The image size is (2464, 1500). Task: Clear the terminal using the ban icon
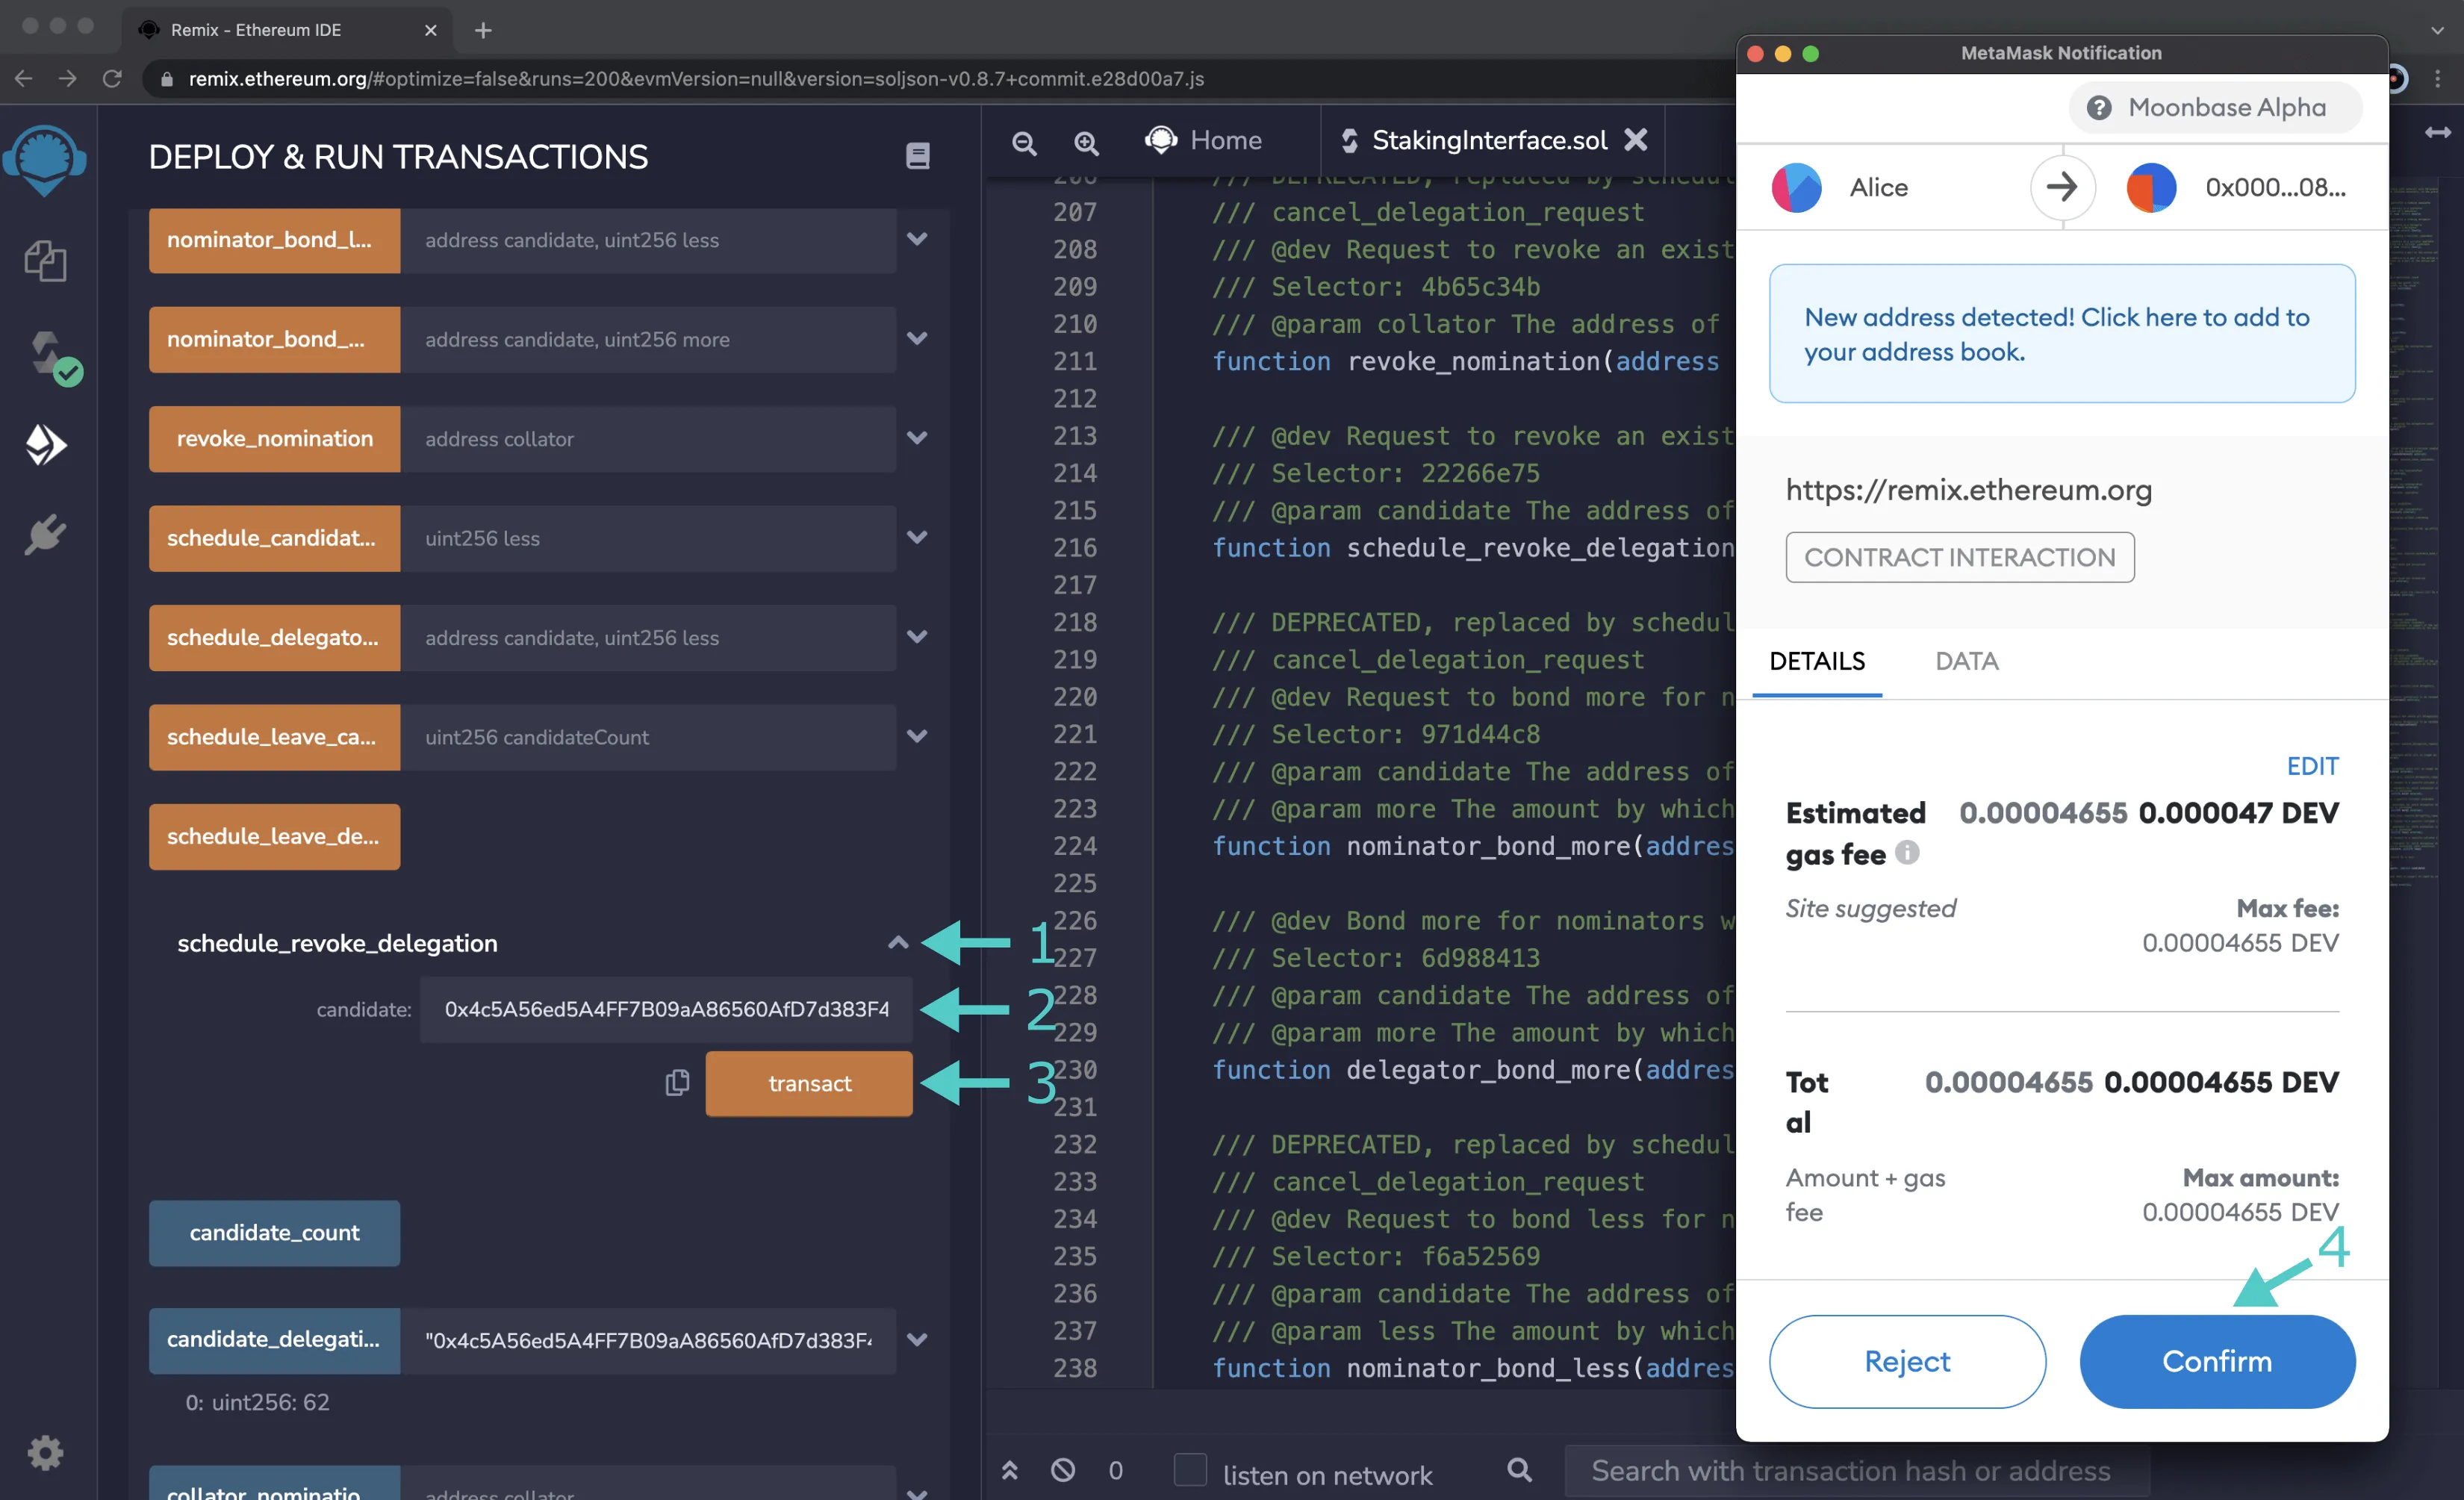pyautogui.click(x=1063, y=1470)
